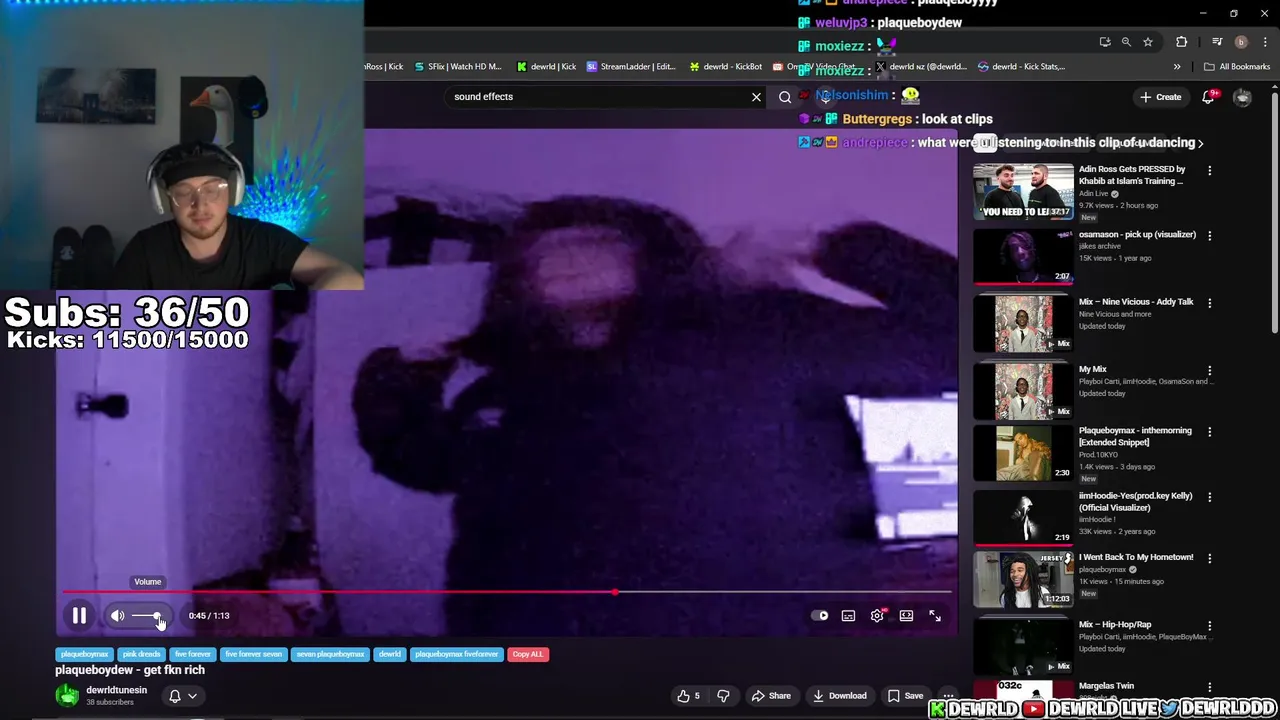Viewport: 1280px width, 720px height.
Task: Dislike the video with thumbs down
Action: point(723,696)
